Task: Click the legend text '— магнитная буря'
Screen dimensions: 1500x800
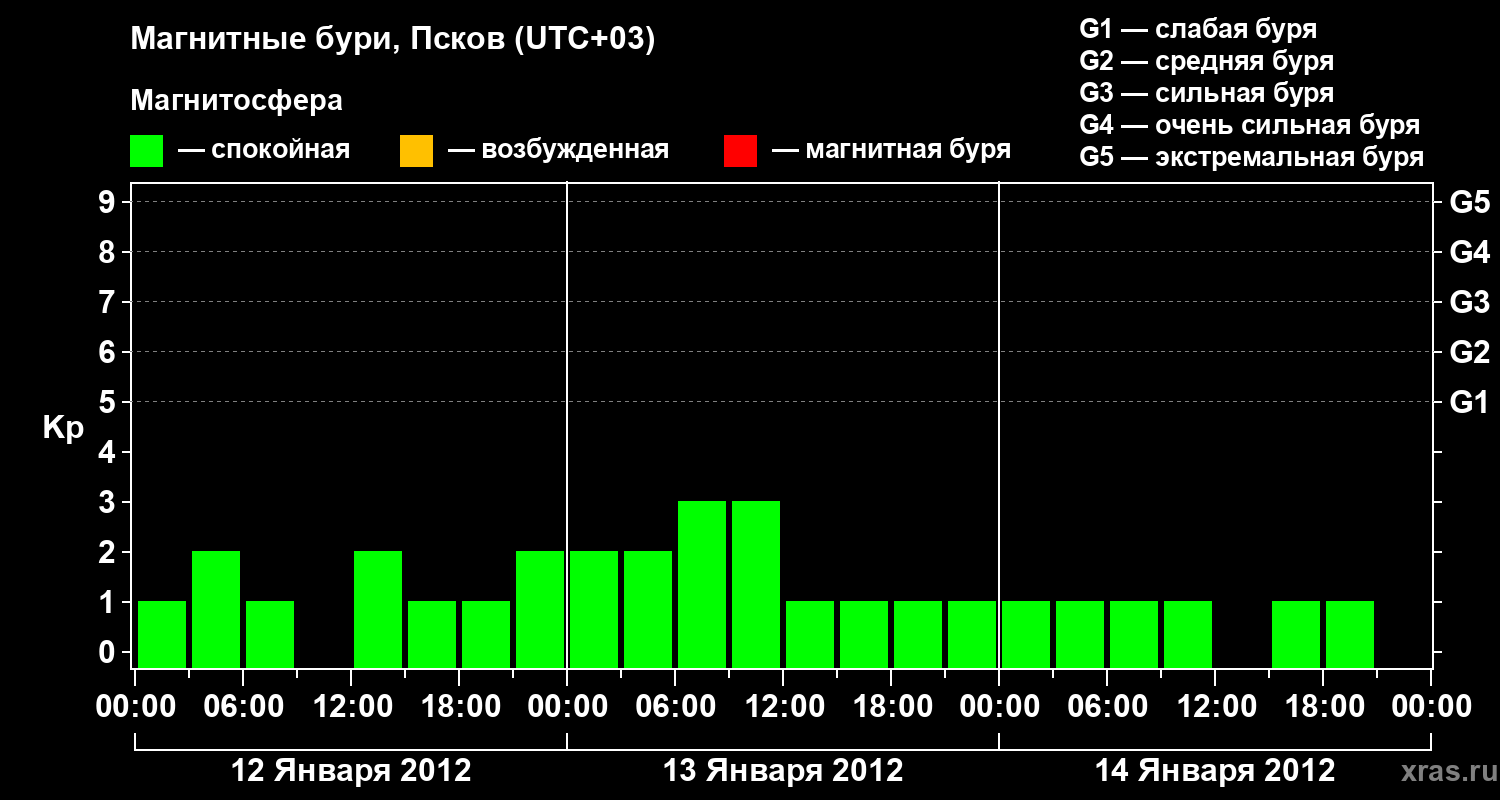Action: coord(891,150)
